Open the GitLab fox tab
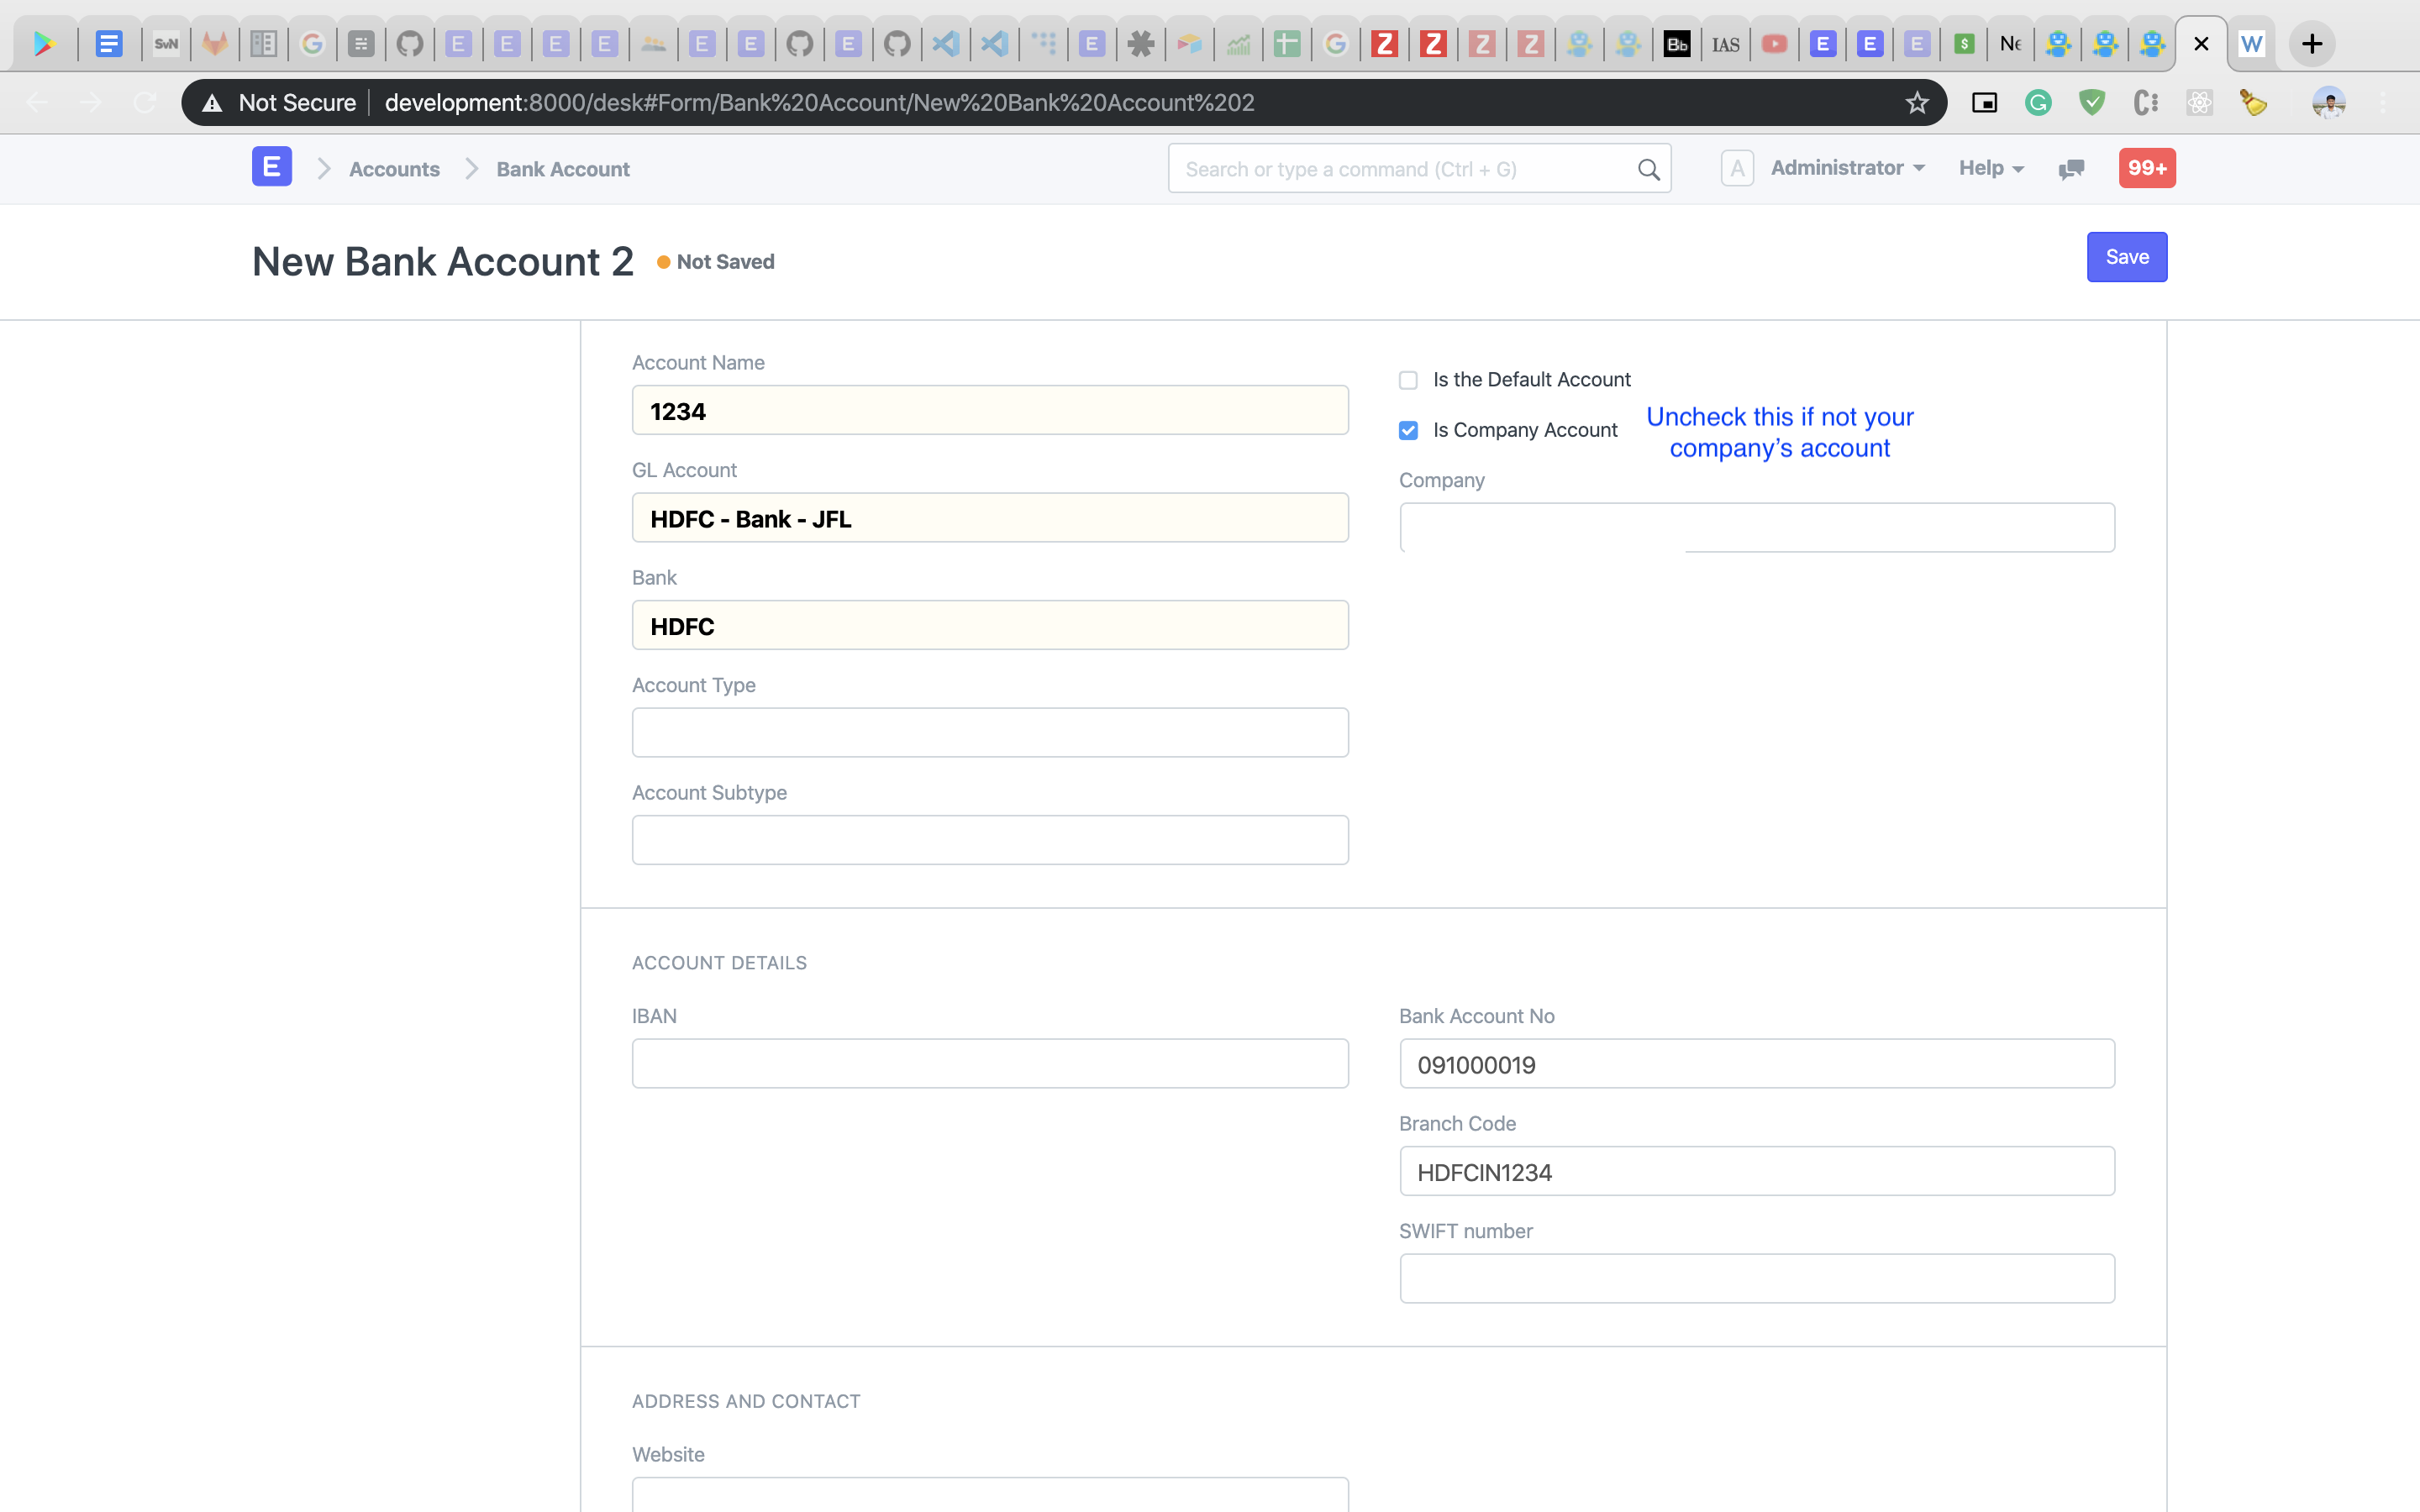This screenshot has height=1512, width=2420. click(x=215, y=44)
